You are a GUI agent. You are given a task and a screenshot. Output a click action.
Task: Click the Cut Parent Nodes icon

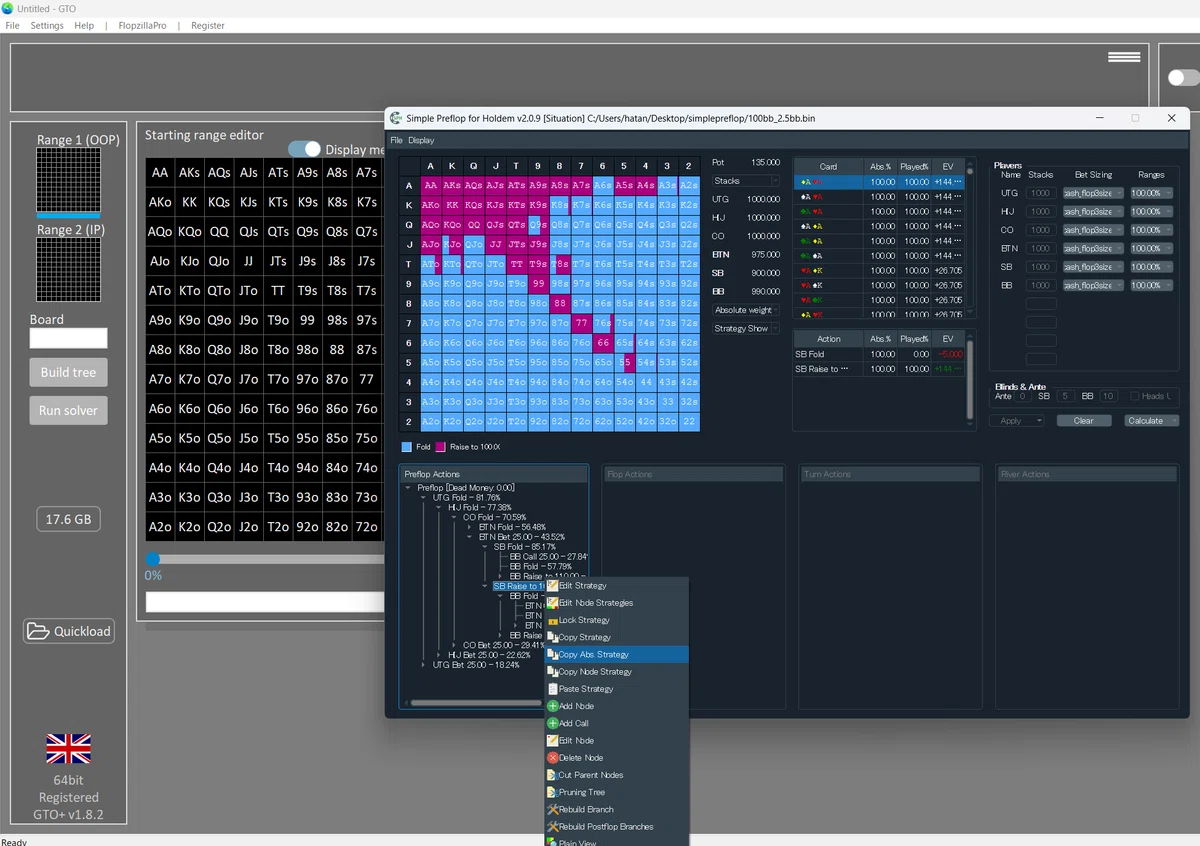click(x=552, y=775)
